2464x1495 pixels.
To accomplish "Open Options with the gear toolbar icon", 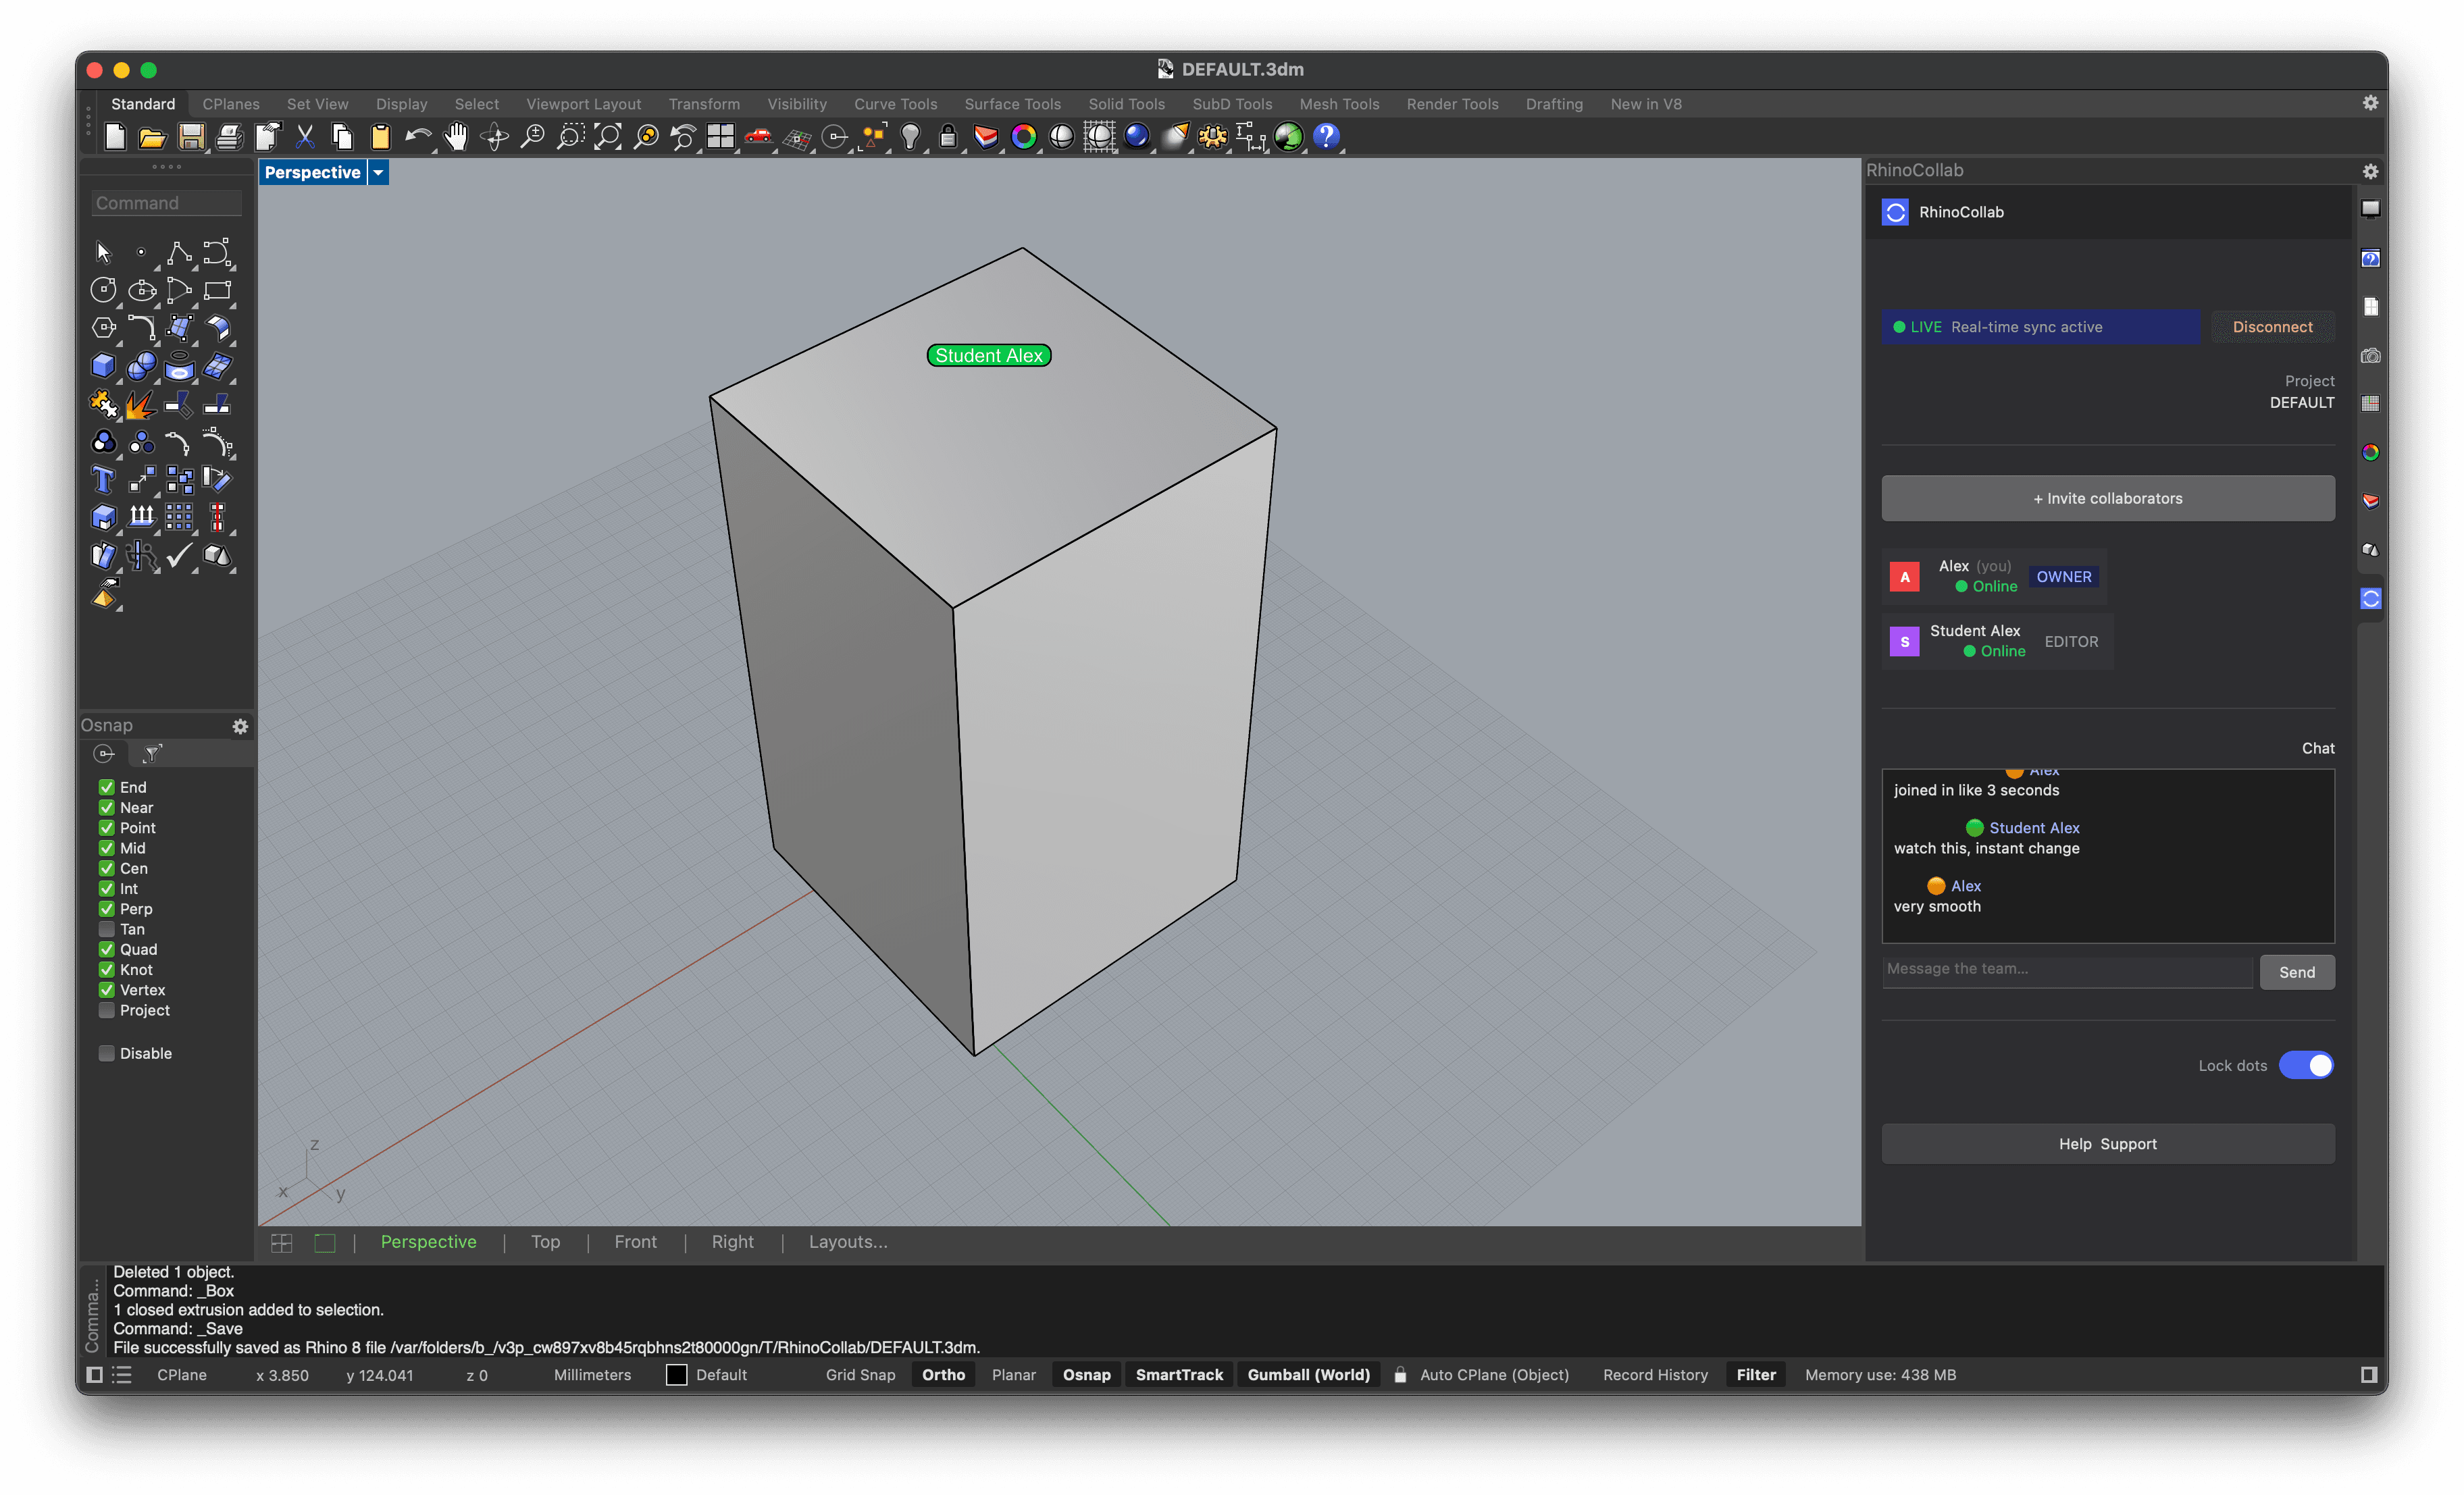I will tap(1213, 137).
